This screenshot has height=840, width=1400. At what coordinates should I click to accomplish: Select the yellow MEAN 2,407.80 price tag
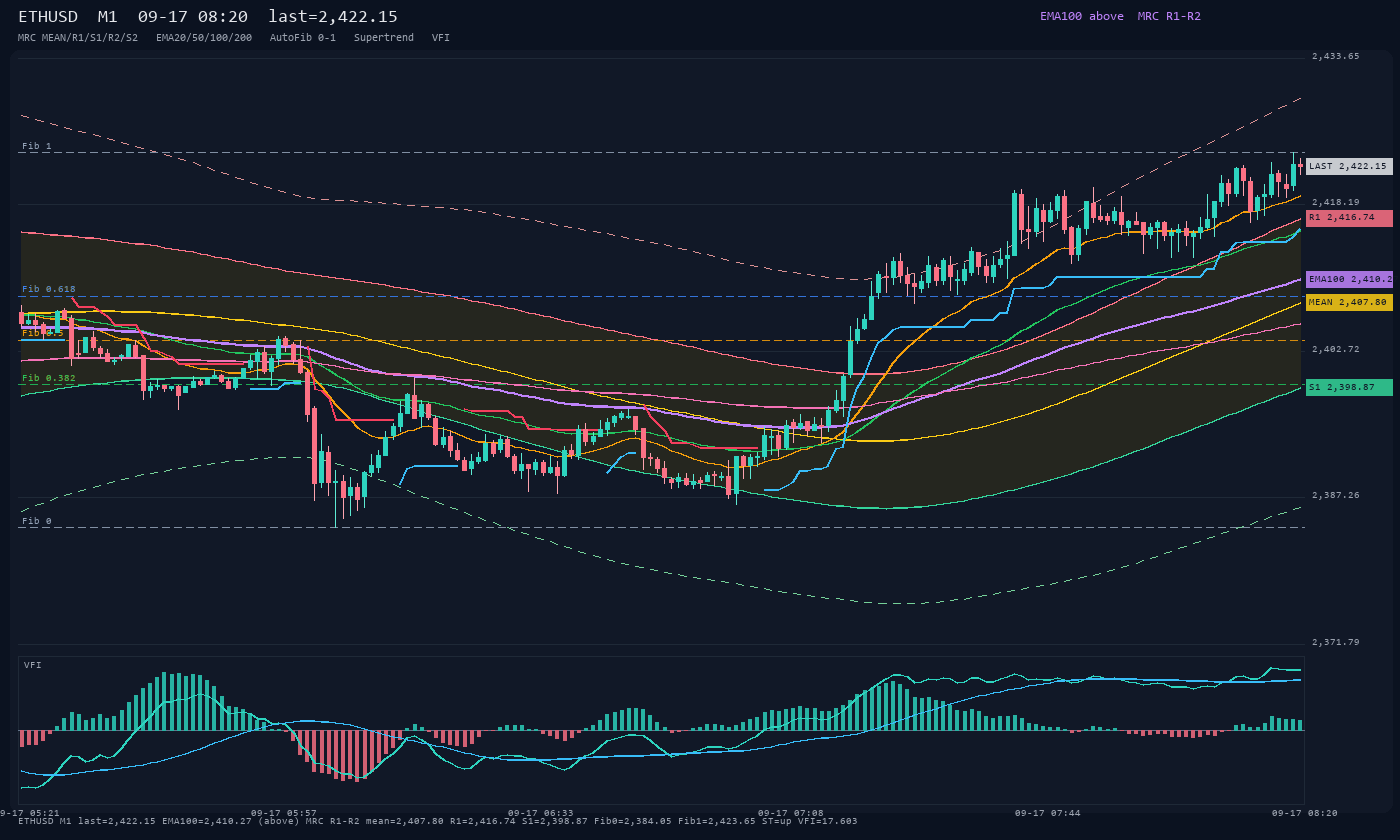tap(1349, 302)
